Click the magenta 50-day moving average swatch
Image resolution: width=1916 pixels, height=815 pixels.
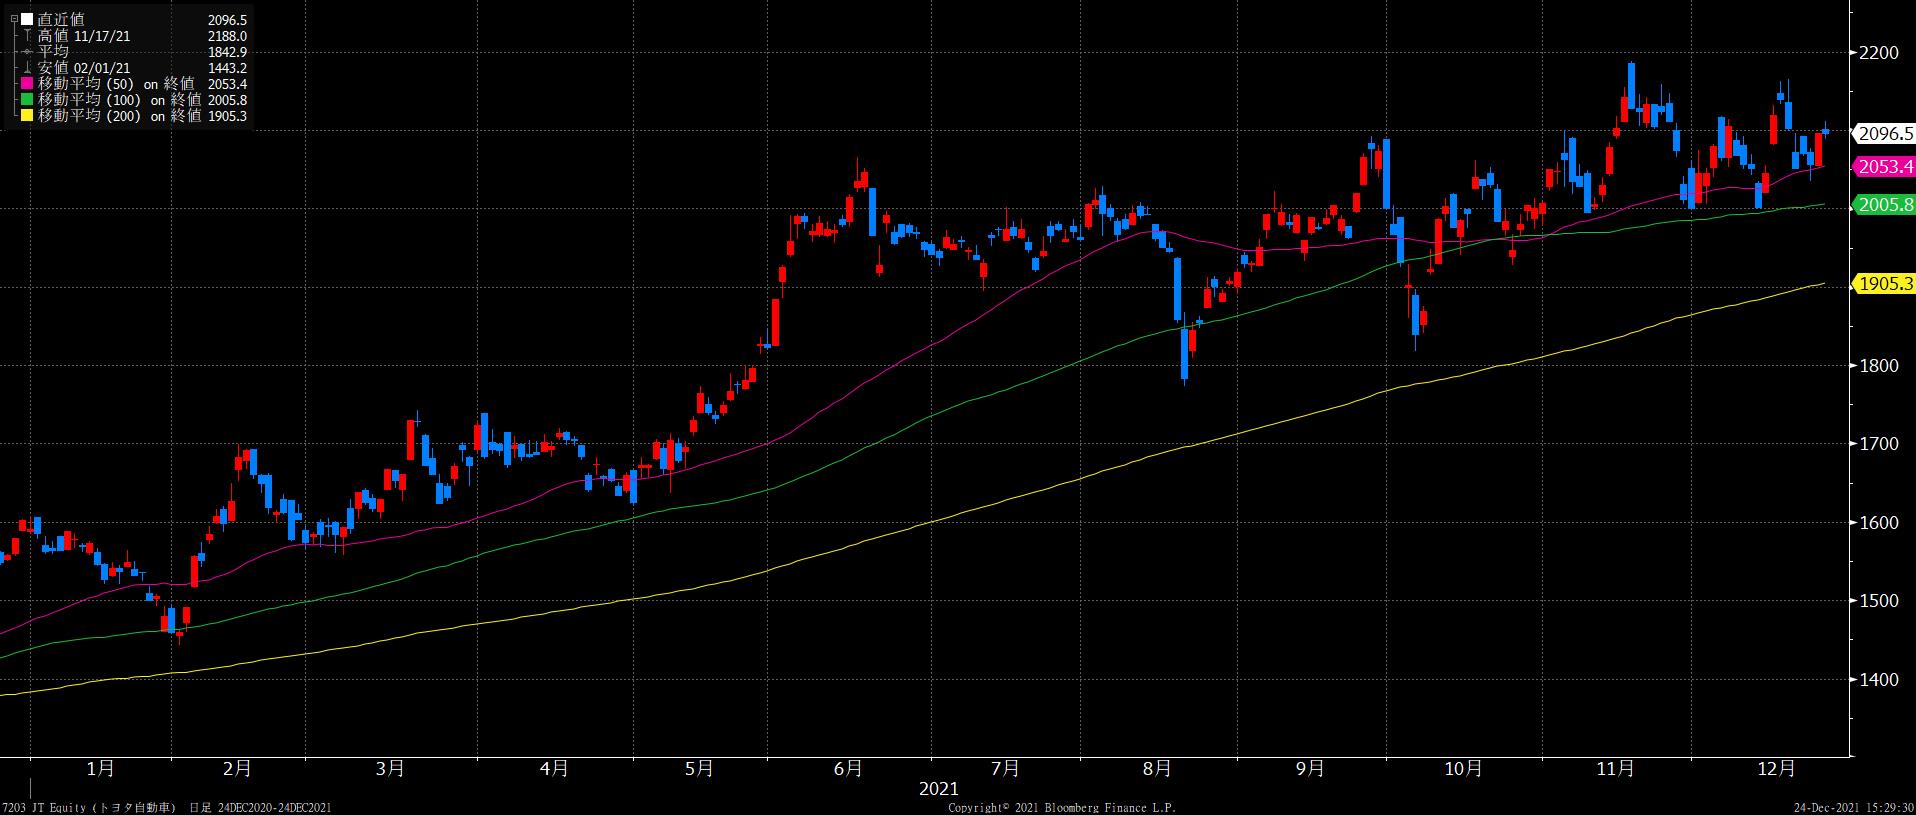26,84
